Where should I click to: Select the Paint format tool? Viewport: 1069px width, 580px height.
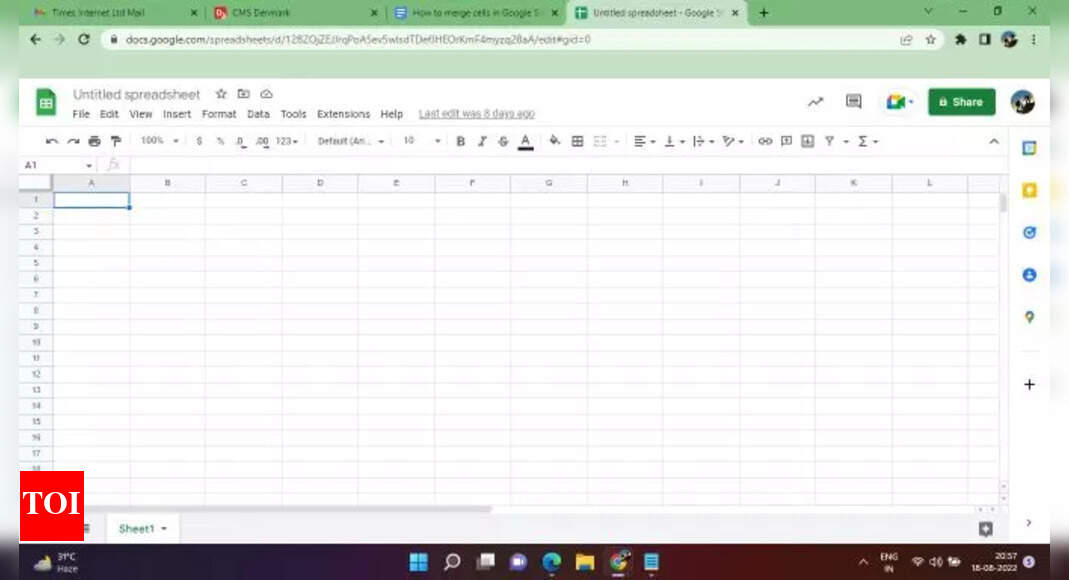(117, 141)
